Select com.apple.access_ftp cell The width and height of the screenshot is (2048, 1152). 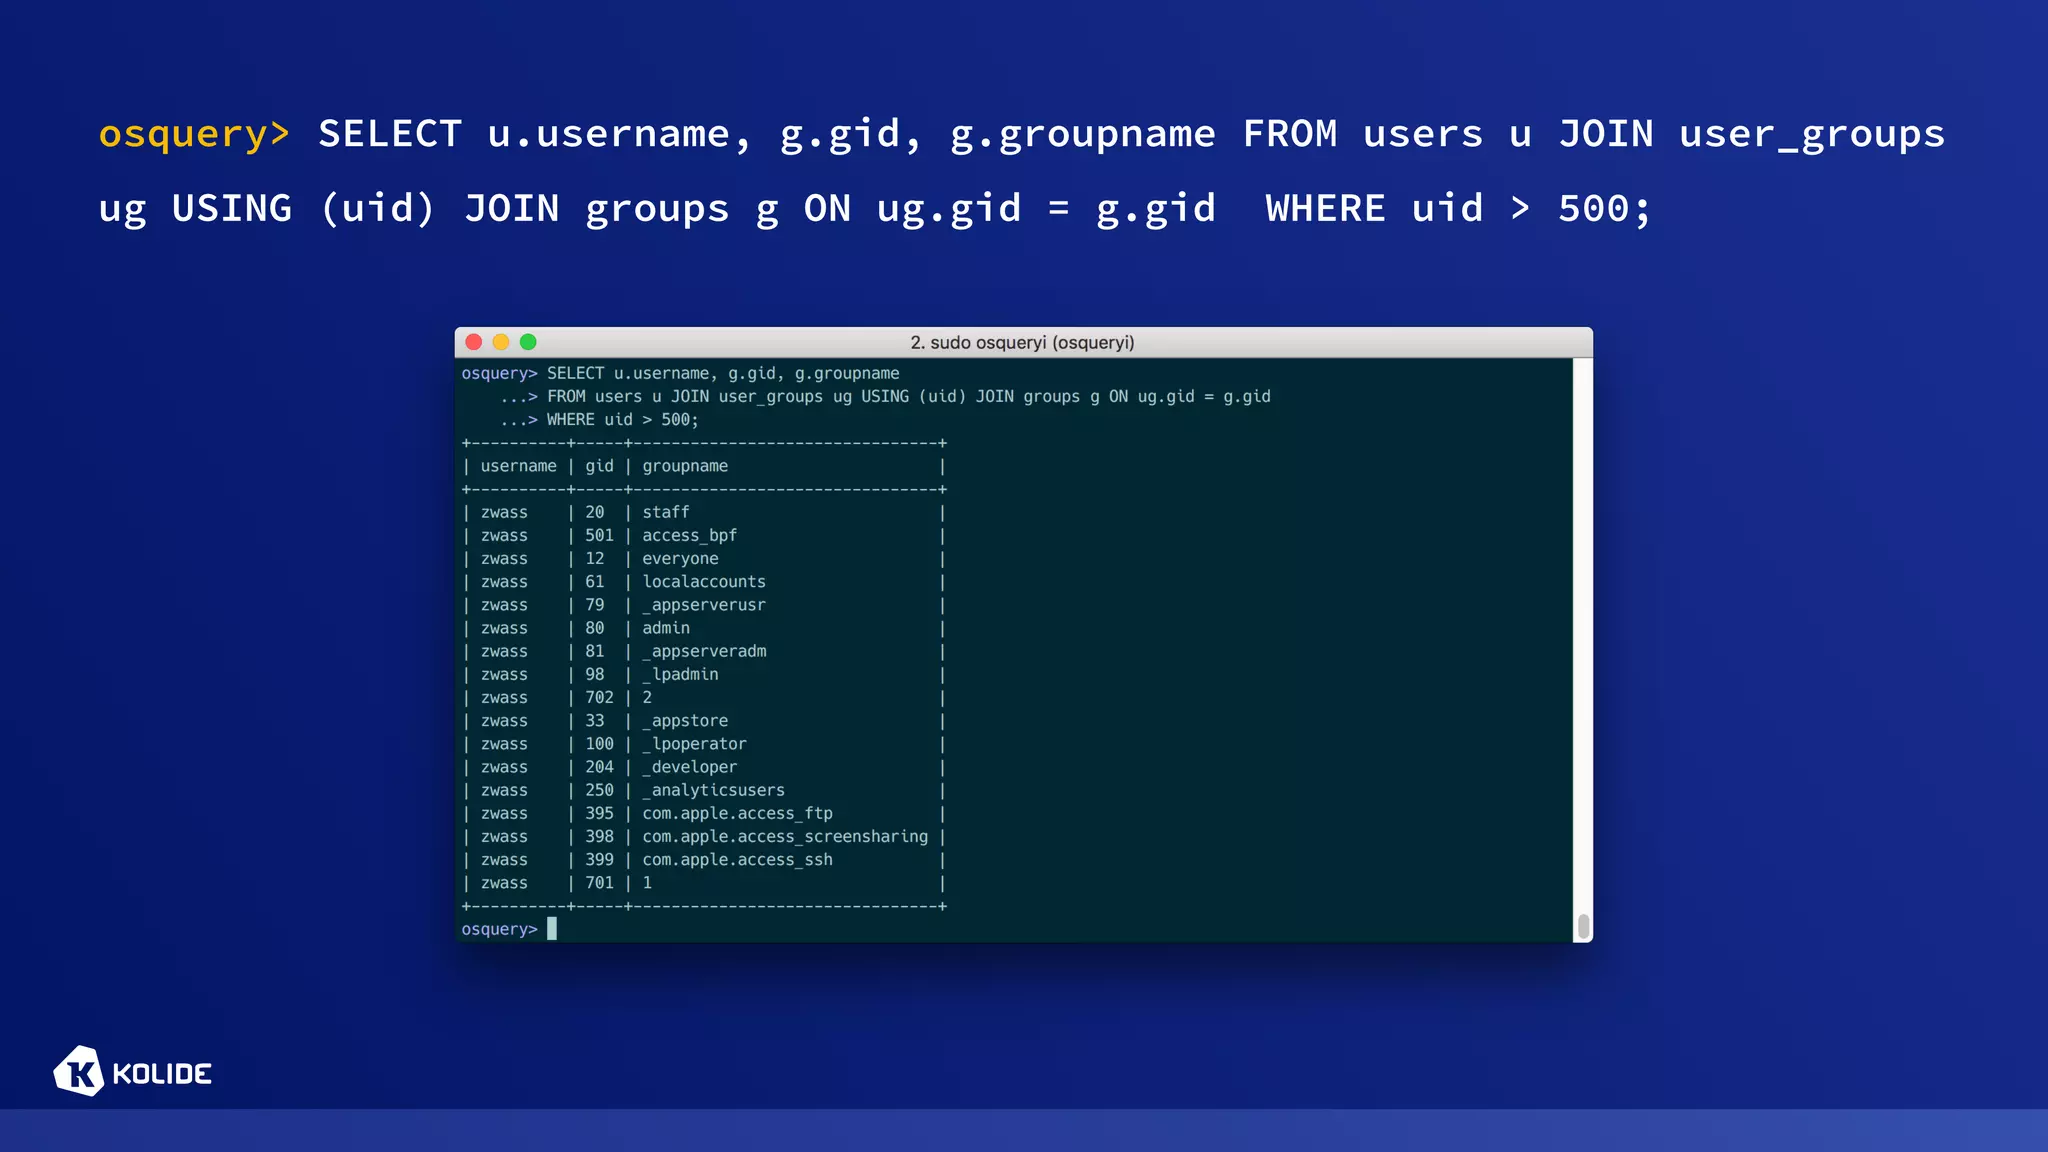tap(738, 813)
